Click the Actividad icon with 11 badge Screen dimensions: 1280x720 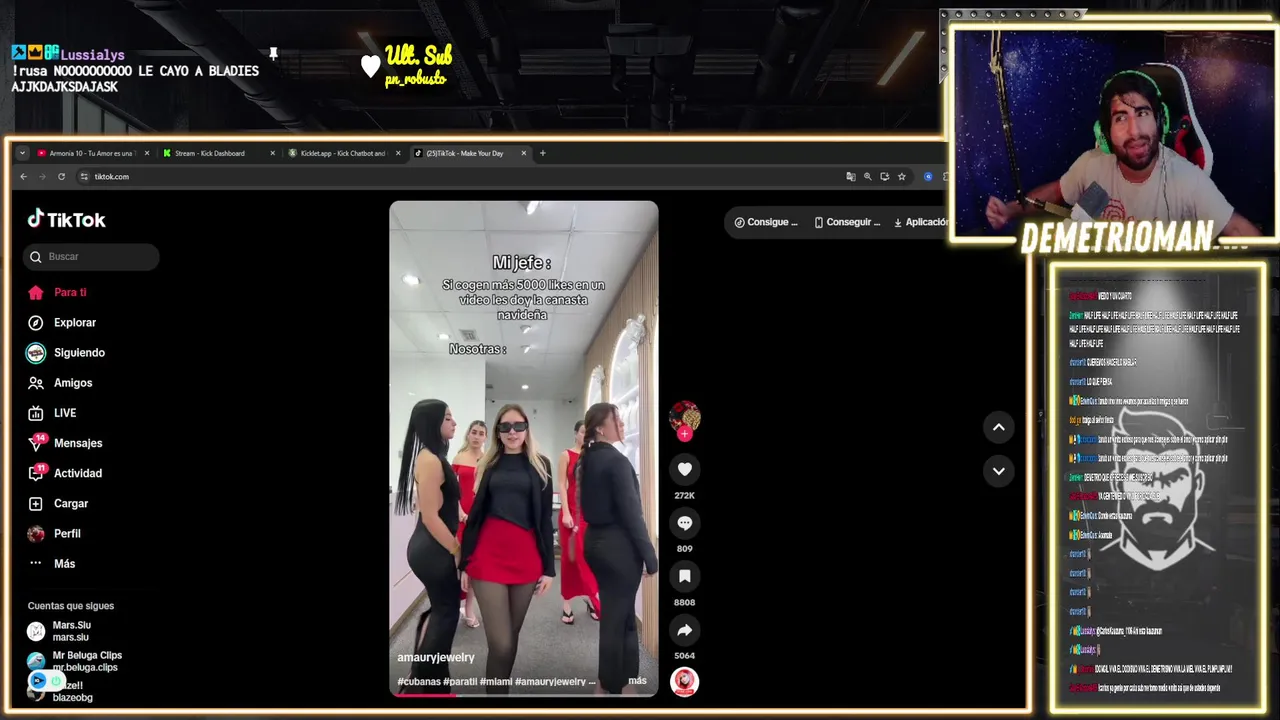tap(37, 472)
